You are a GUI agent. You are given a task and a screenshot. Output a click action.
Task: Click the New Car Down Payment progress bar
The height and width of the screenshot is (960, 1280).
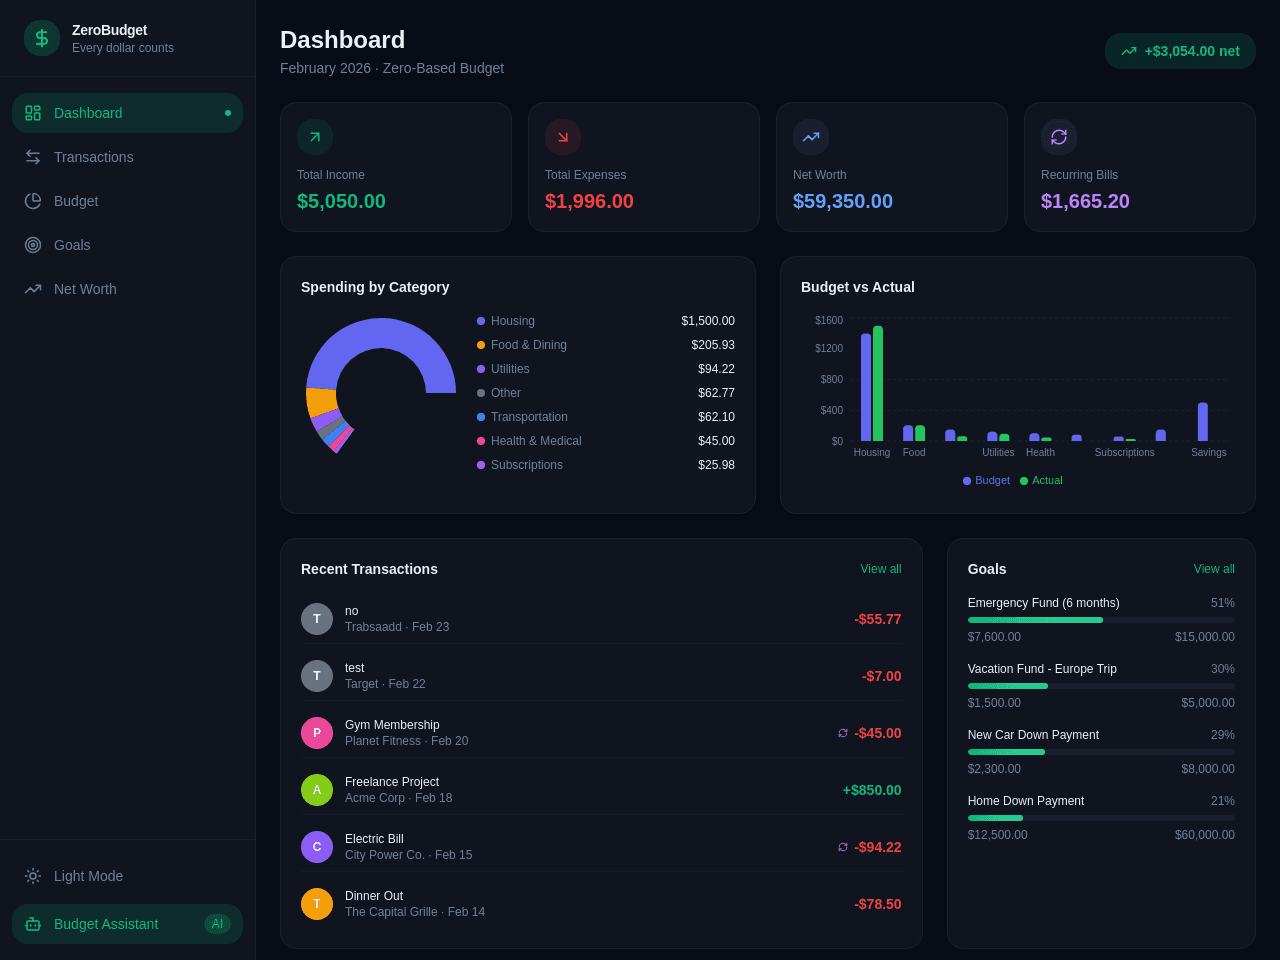coord(1101,752)
